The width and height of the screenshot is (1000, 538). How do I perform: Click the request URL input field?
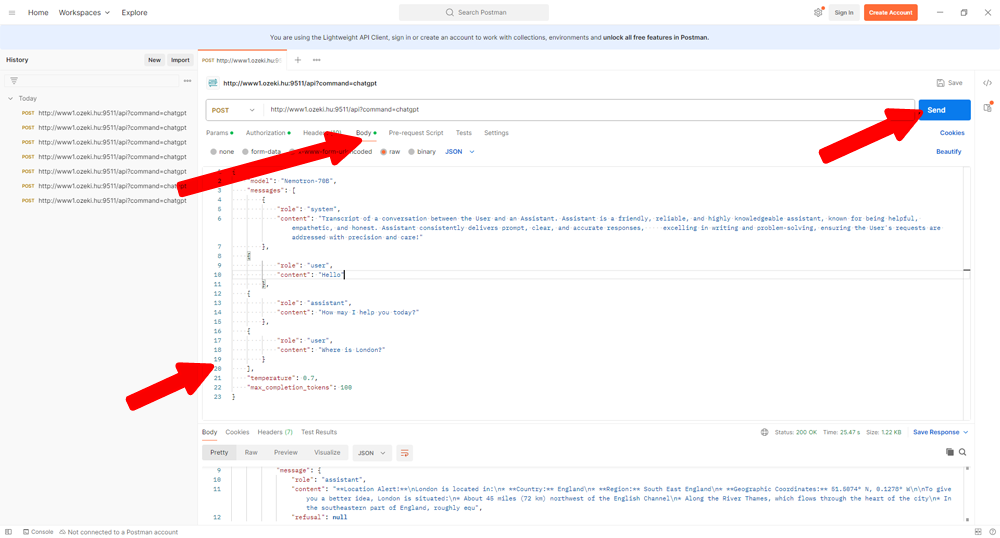tap(590, 110)
